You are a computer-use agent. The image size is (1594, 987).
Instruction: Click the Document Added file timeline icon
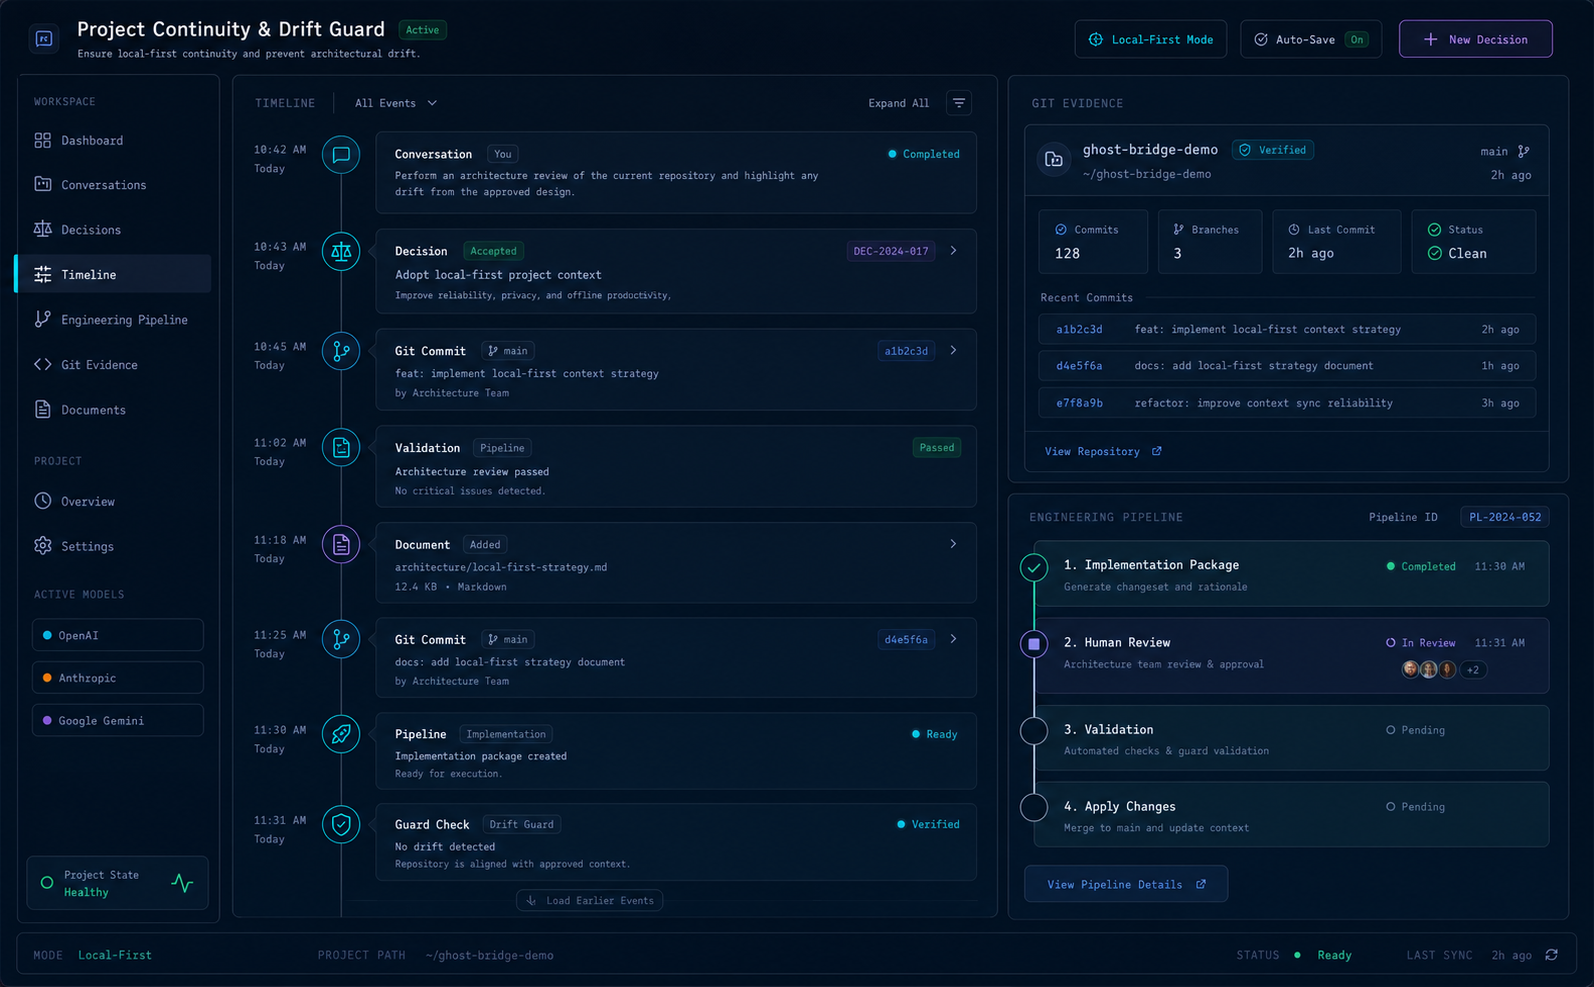pyautogui.click(x=341, y=545)
